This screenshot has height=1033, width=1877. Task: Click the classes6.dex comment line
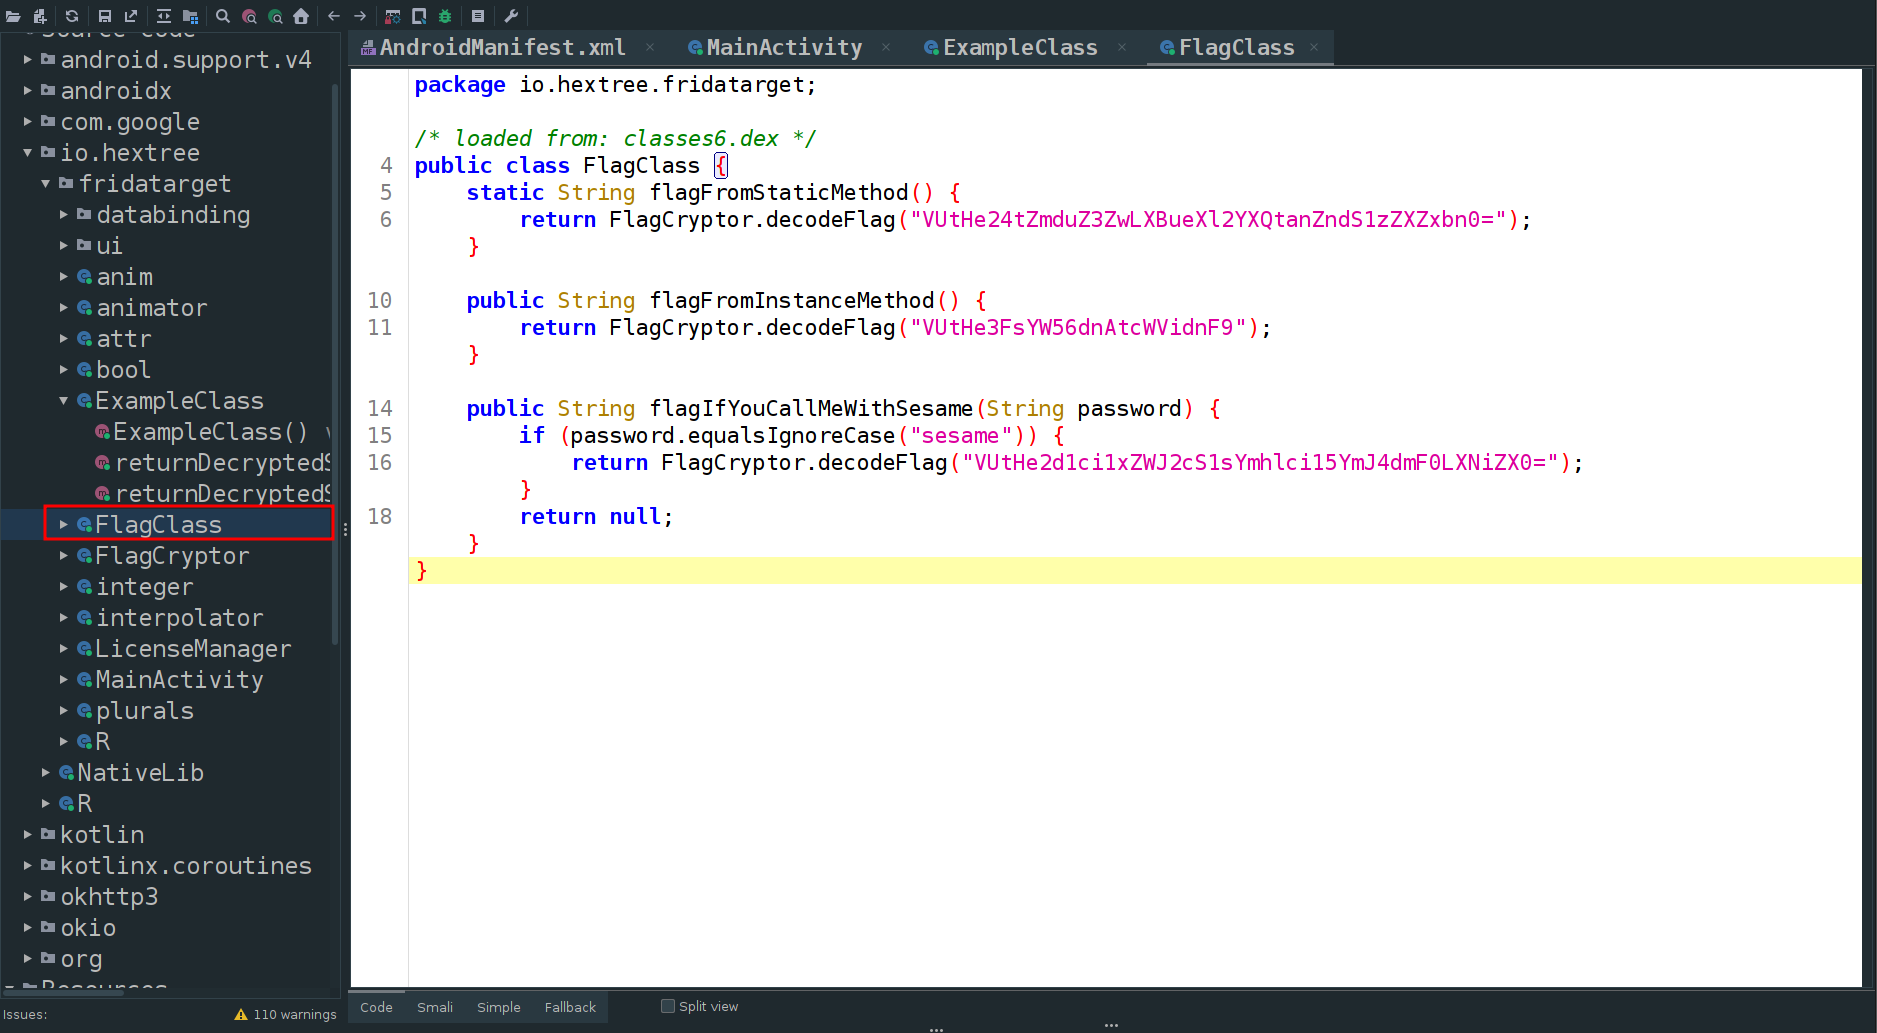[x=616, y=139]
